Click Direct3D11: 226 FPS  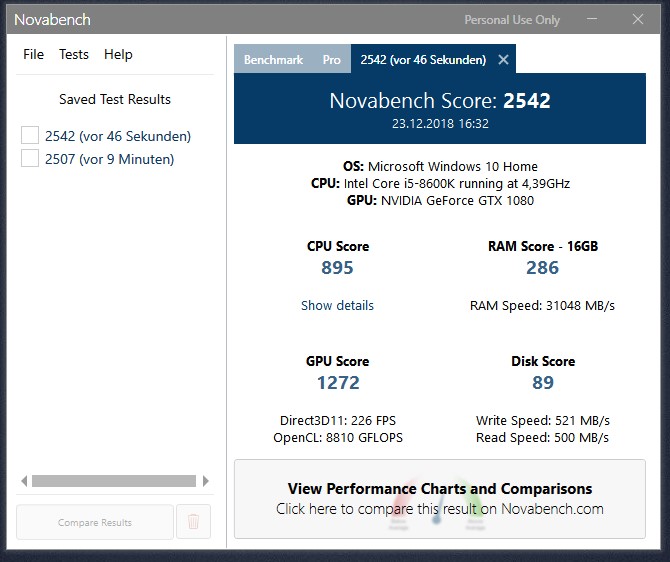click(x=338, y=421)
